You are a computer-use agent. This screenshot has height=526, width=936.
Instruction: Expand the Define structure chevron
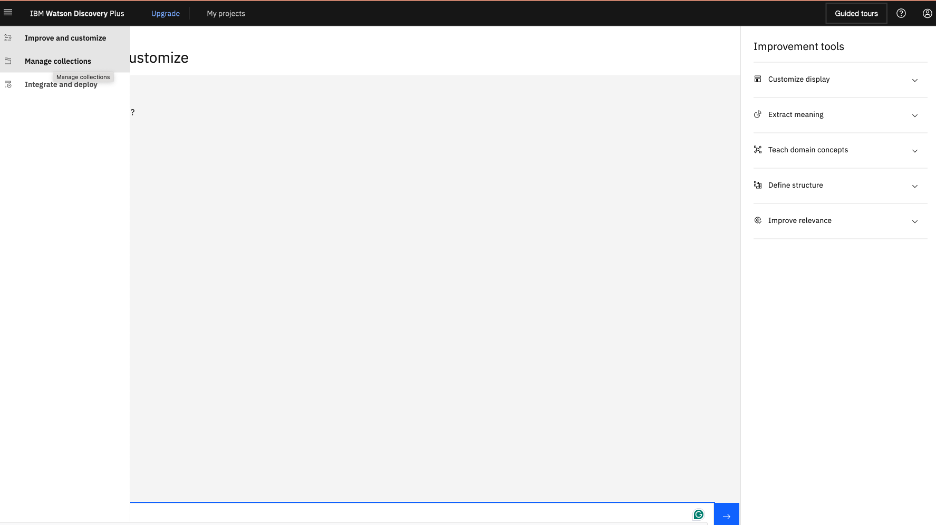(914, 186)
